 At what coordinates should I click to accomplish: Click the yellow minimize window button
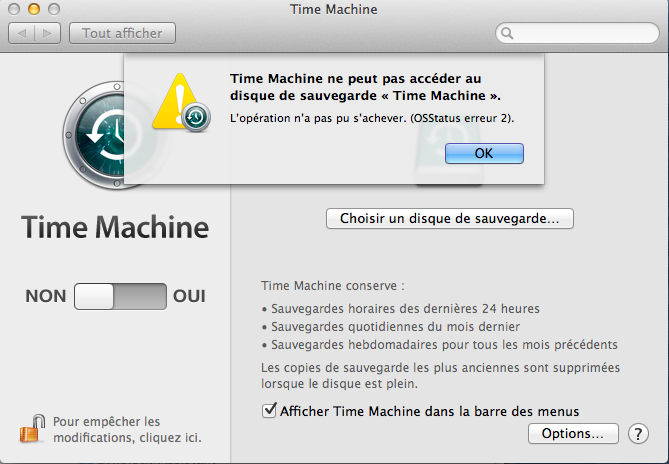[34, 9]
